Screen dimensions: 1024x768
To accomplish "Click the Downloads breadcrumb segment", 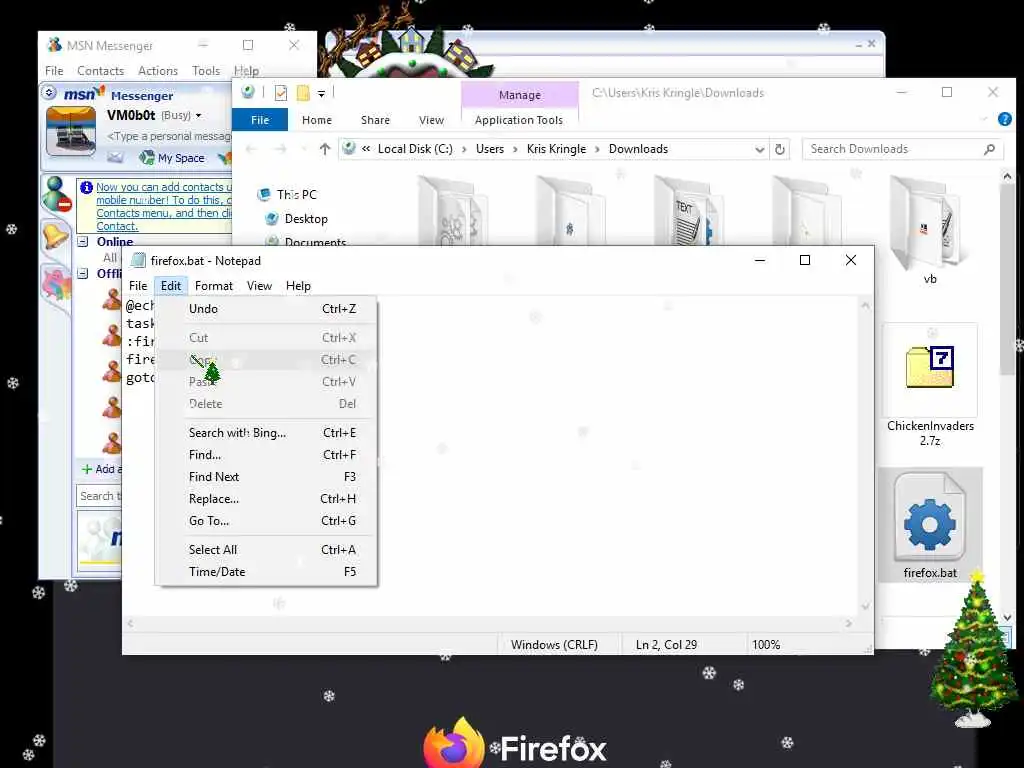I will point(638,149).
